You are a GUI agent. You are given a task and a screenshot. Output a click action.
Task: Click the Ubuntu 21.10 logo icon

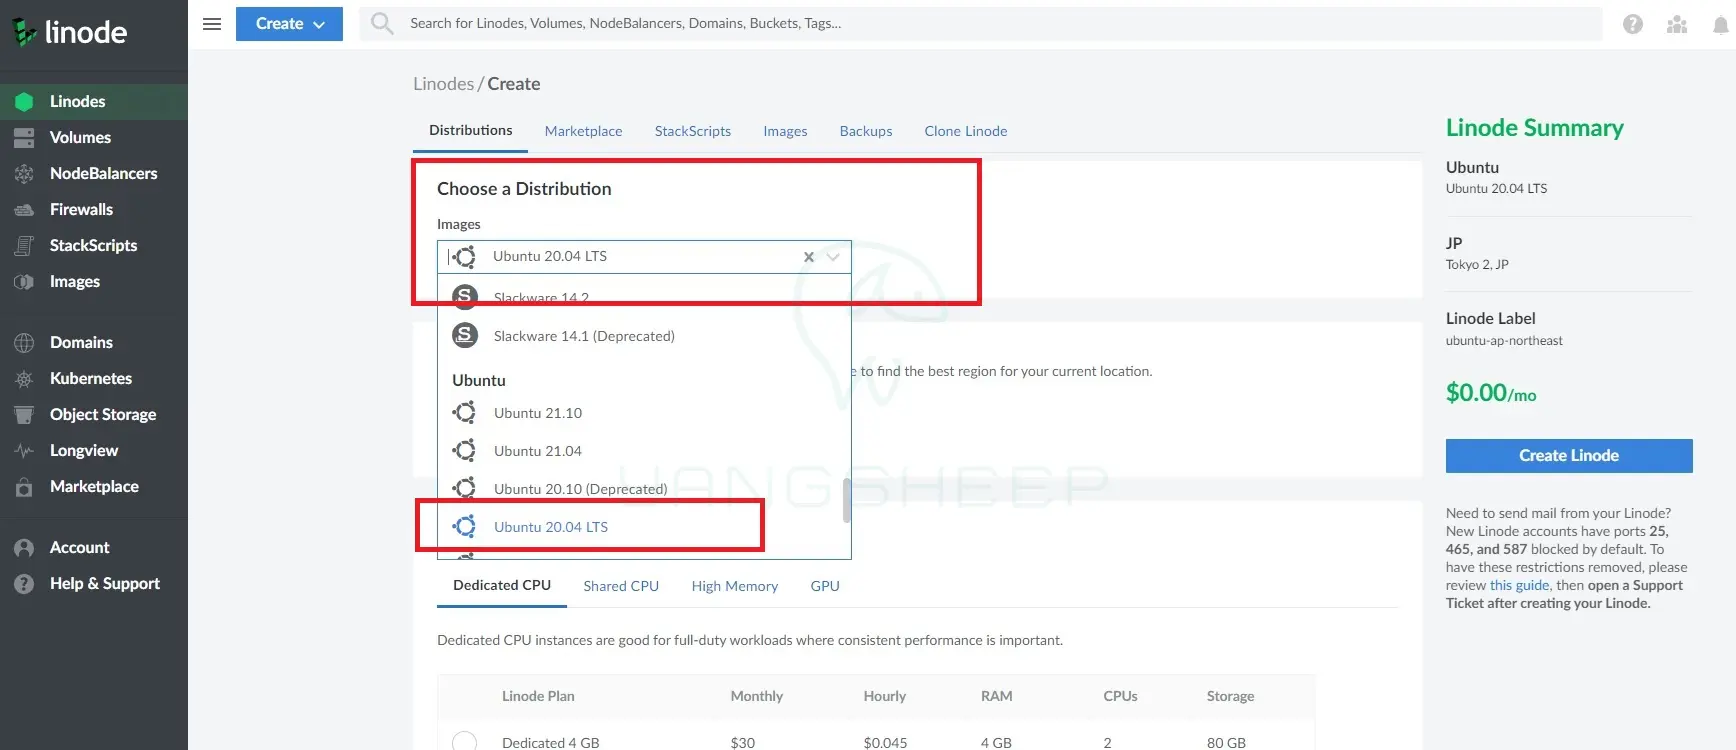[464, 413]
